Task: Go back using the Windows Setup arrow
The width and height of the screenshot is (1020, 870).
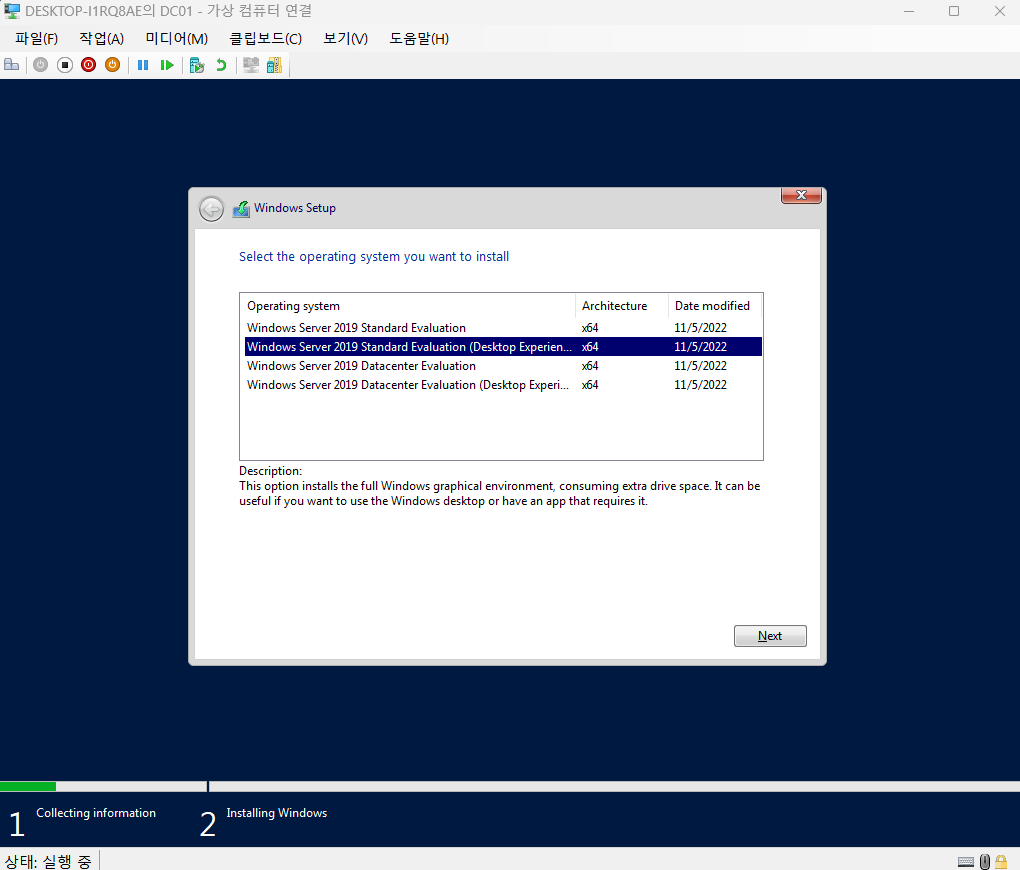Action: [211, 209]
